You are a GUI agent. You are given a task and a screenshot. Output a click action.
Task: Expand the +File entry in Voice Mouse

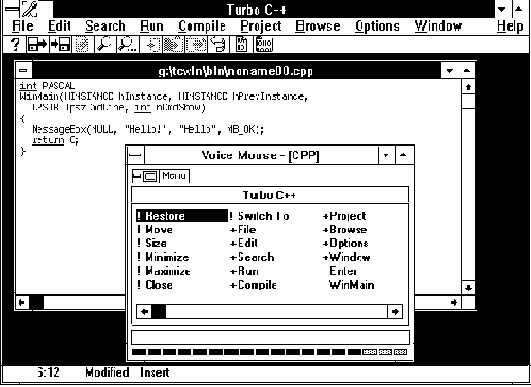(243, 230)
